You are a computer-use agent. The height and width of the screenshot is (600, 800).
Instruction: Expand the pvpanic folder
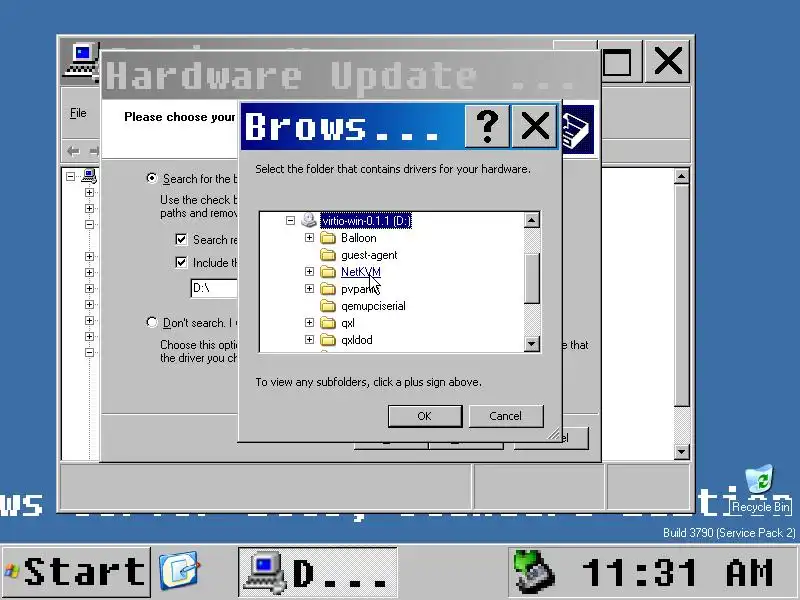(309, 289)
